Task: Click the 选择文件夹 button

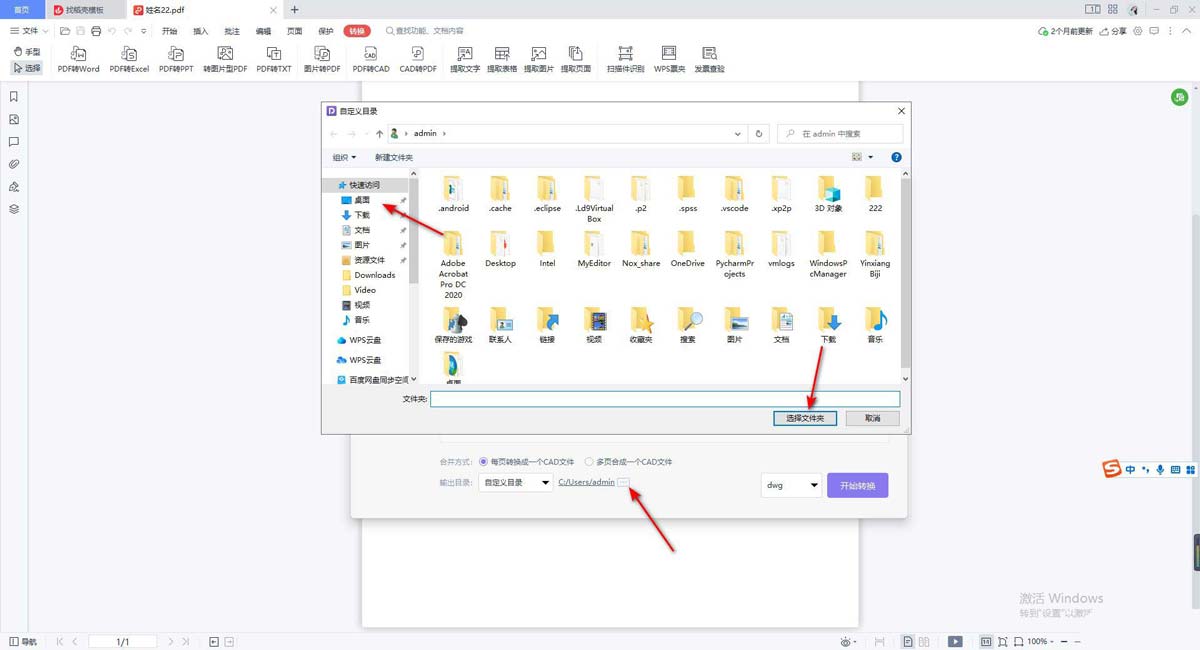Action: coord(805,418)
